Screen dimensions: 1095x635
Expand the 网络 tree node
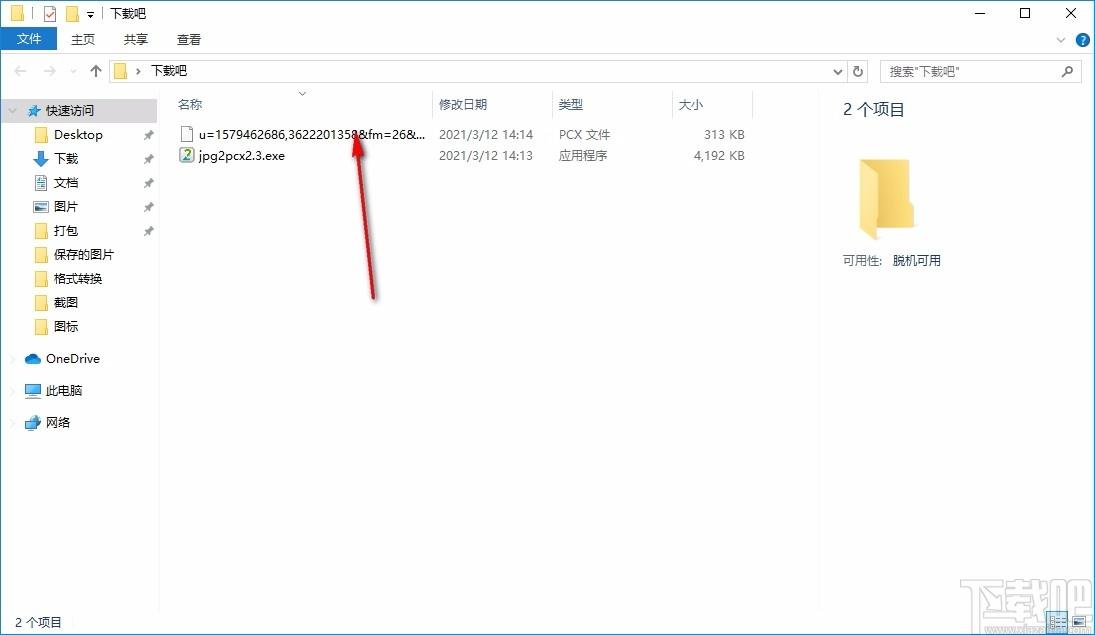point(13,422)
